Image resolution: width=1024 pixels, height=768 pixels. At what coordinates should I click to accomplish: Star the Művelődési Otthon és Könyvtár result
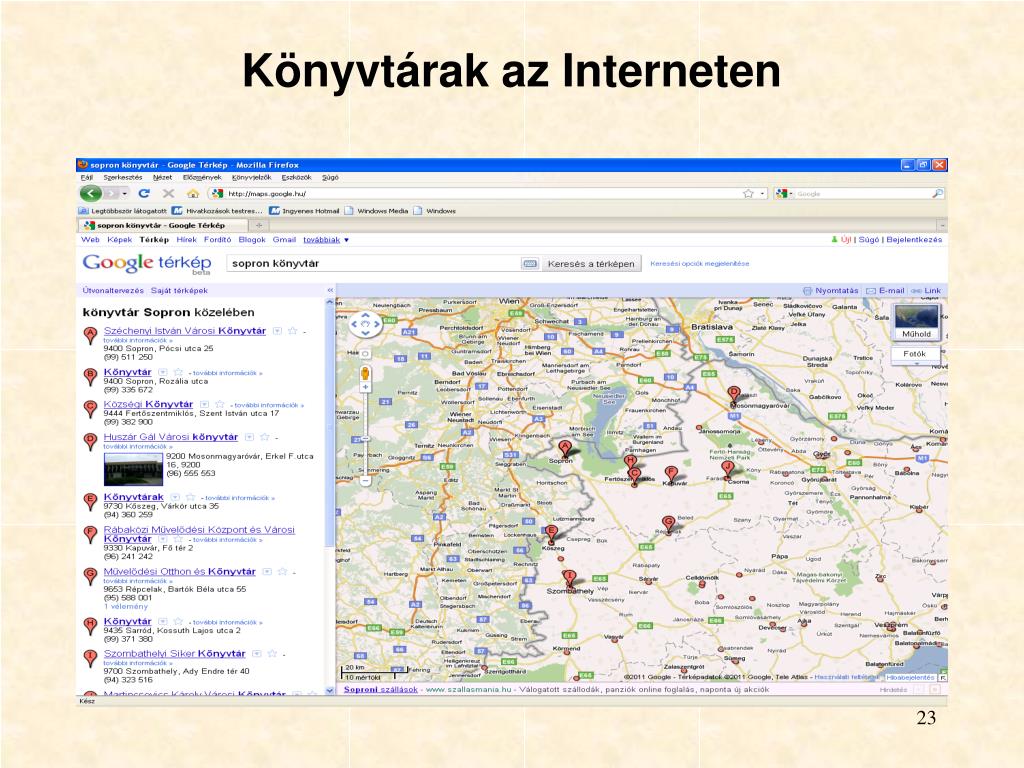[x=282, y=571]
